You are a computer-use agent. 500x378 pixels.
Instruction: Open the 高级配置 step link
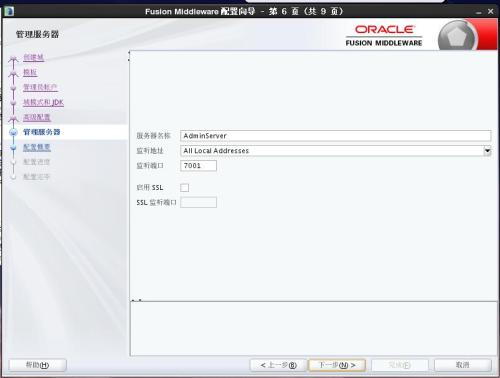pyautogui.click(x=37, y=117)
